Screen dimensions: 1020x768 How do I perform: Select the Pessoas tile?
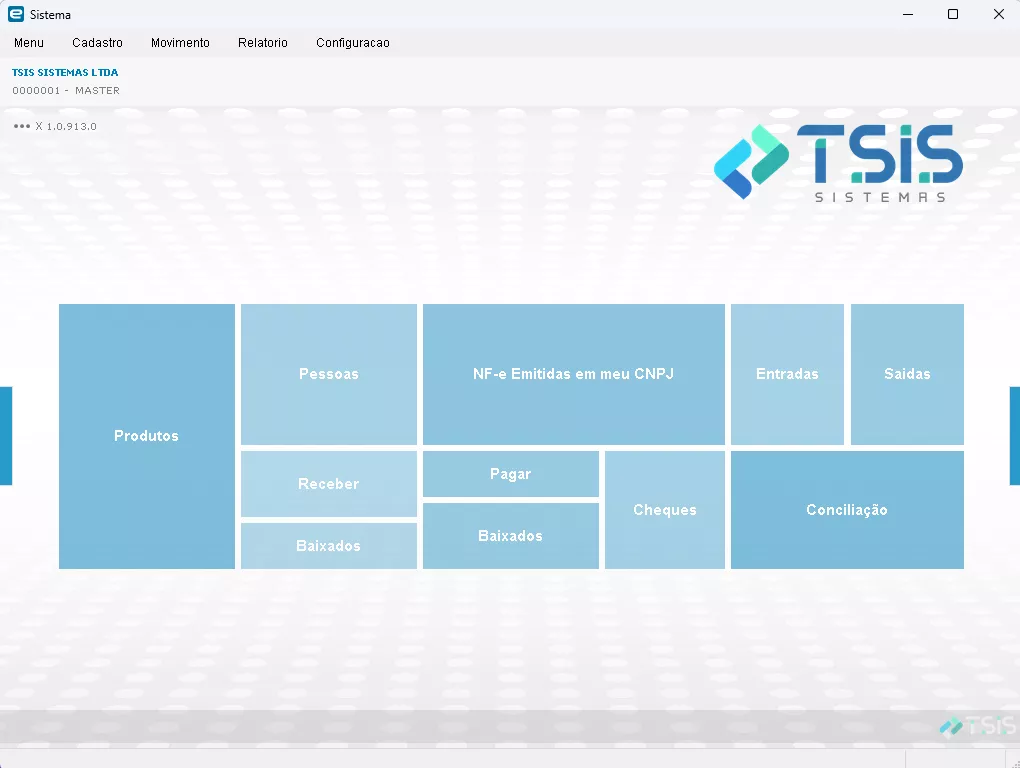point(328,374)
